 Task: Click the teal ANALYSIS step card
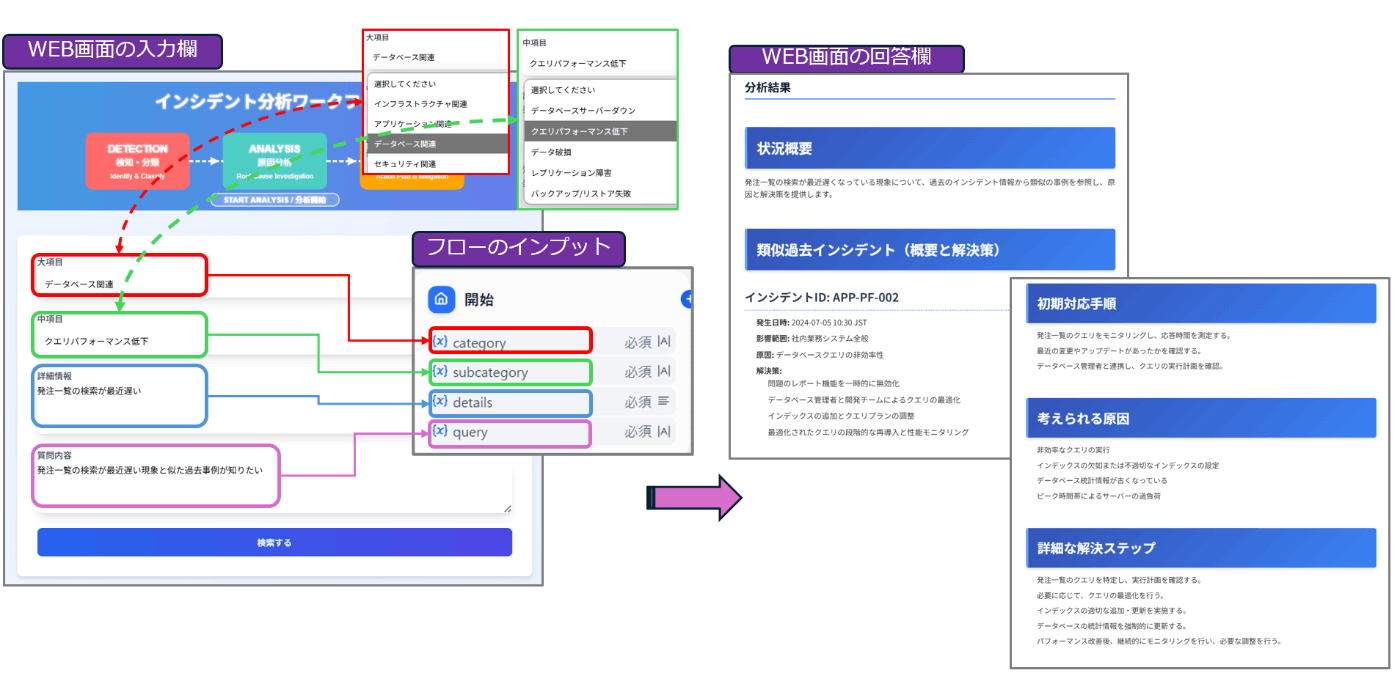tap(274, 161)
